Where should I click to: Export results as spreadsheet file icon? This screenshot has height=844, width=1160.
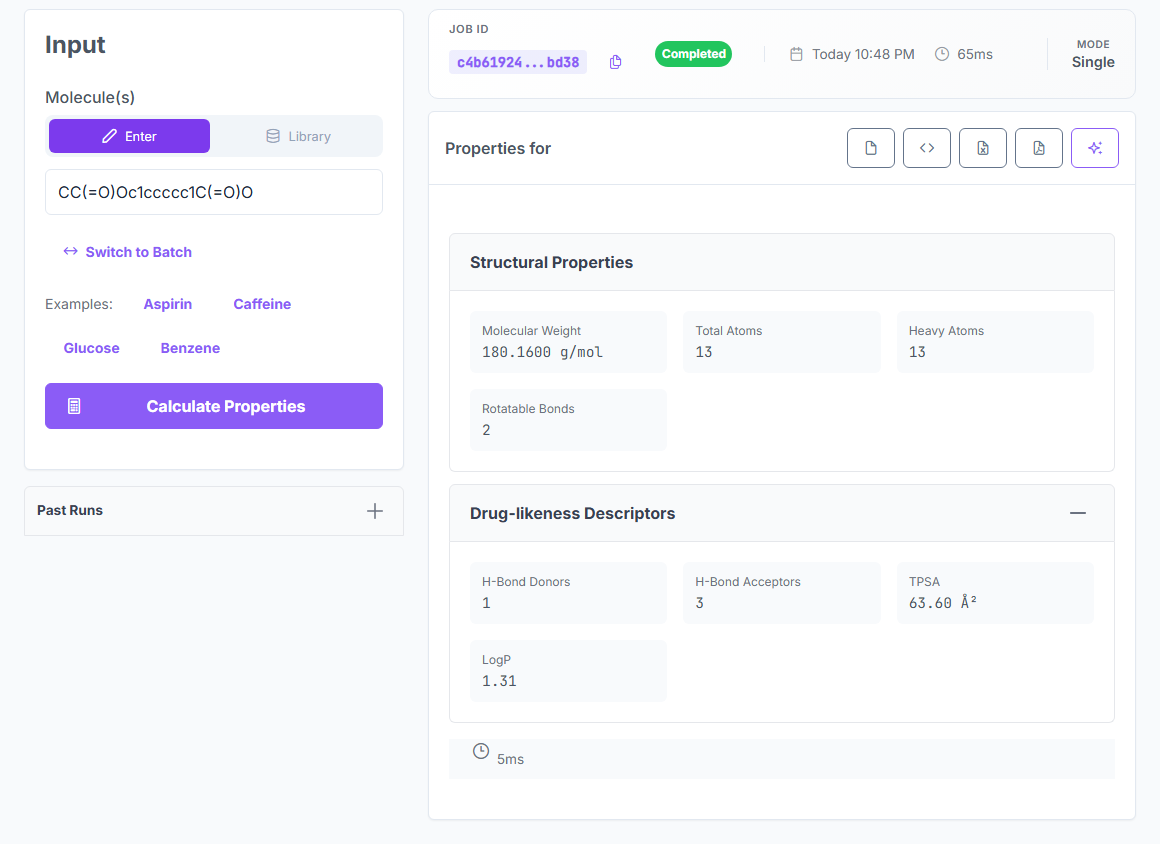pyautogui.click(x=982, y=148)
